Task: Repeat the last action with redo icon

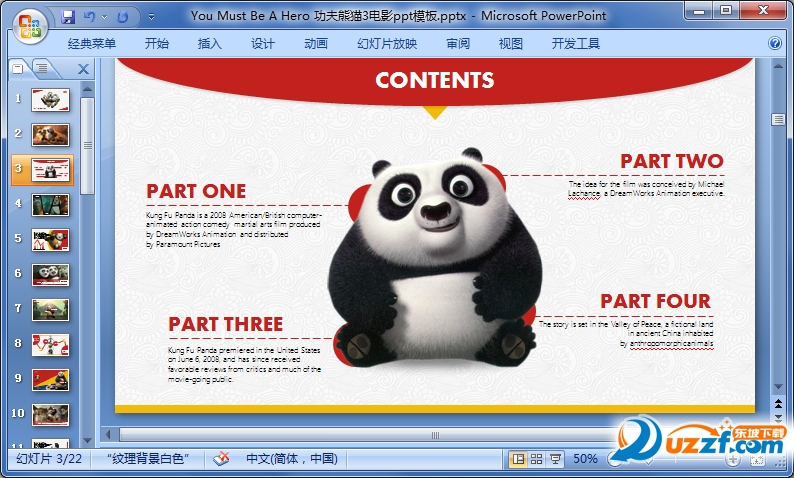Action: pos(122,17)
